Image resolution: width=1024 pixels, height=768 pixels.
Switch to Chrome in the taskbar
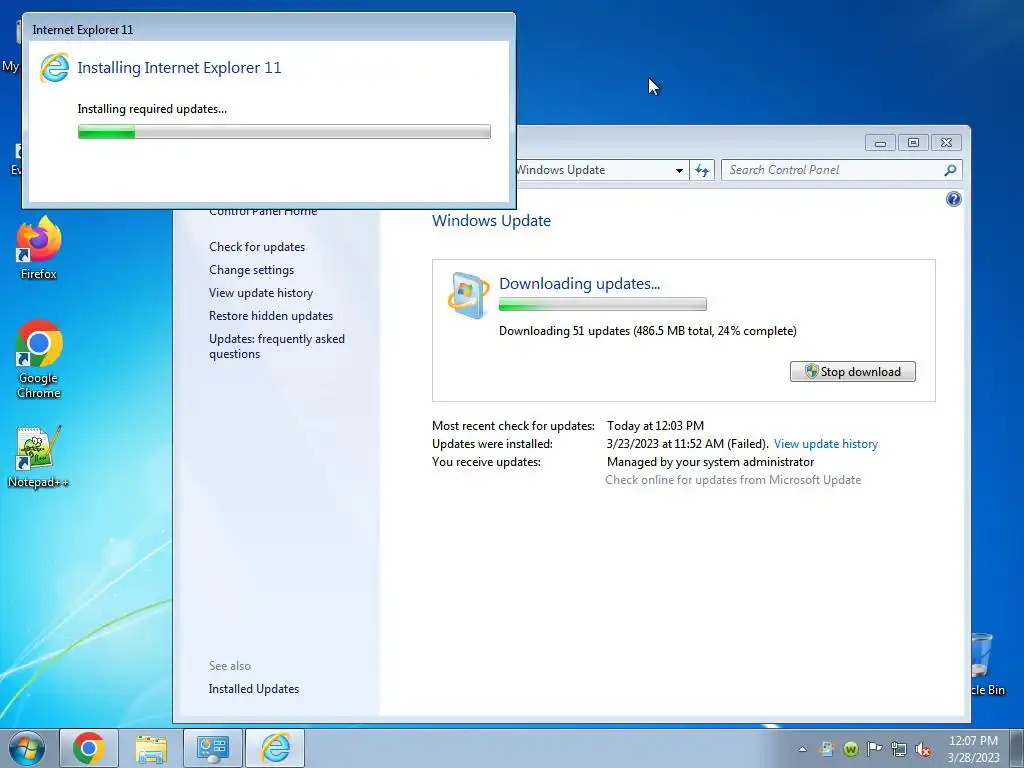pyautogui.click(x=89, y=748)
